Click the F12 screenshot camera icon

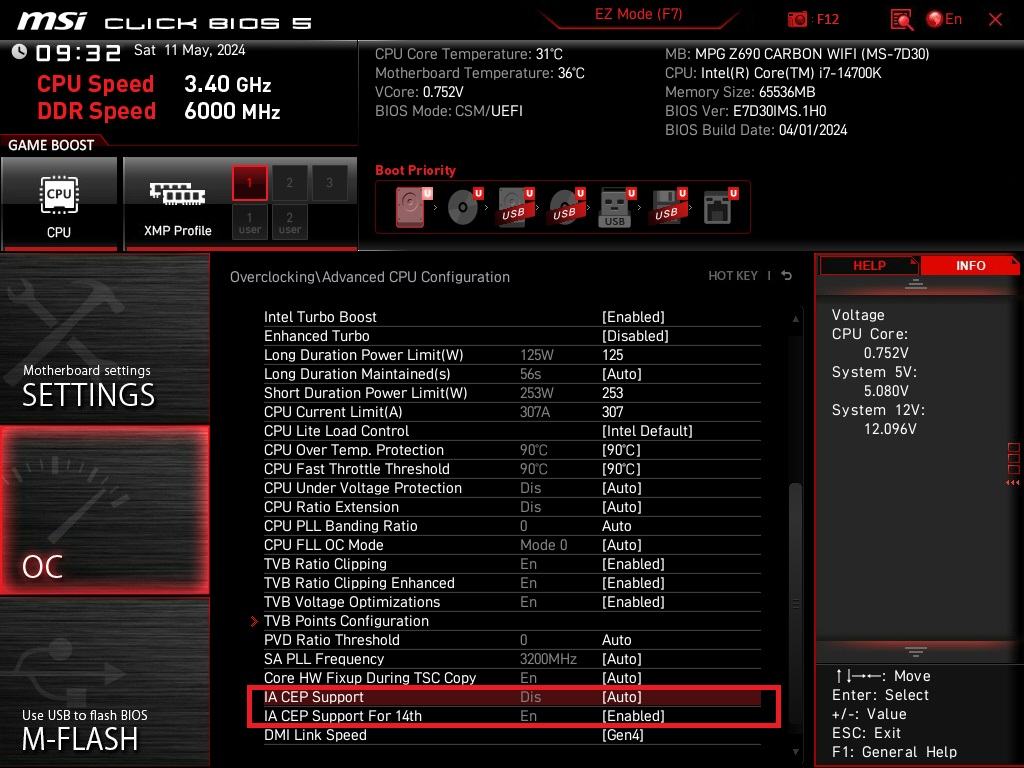[797, 19]
